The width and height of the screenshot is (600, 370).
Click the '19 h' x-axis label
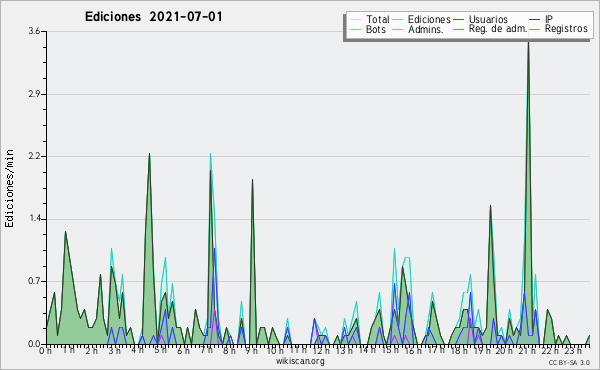pyautogui.click(x=481, y=350)
